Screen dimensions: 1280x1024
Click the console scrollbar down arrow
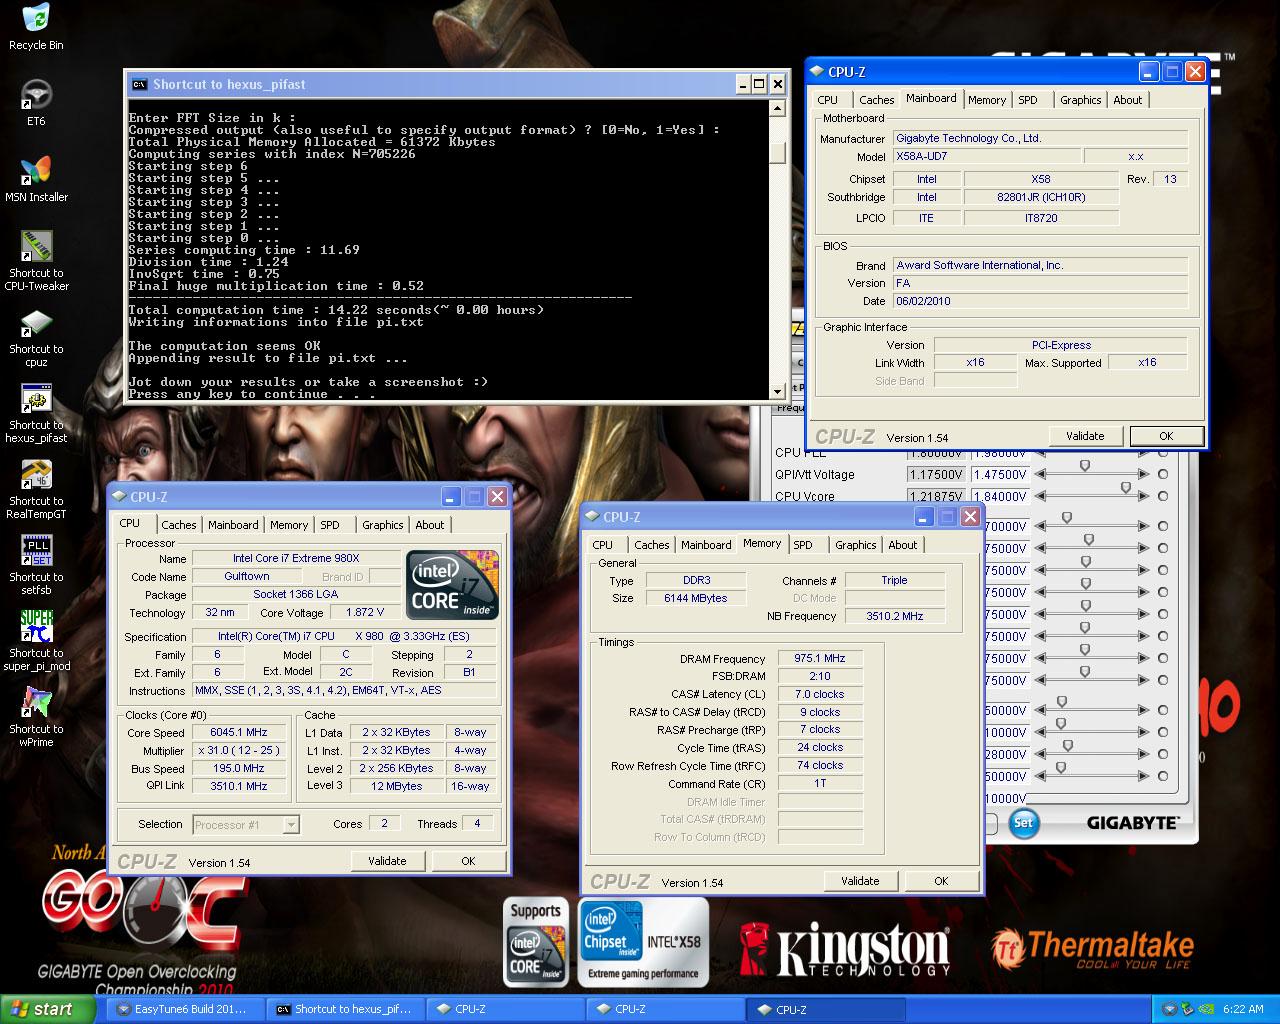[x=777, y=391]
